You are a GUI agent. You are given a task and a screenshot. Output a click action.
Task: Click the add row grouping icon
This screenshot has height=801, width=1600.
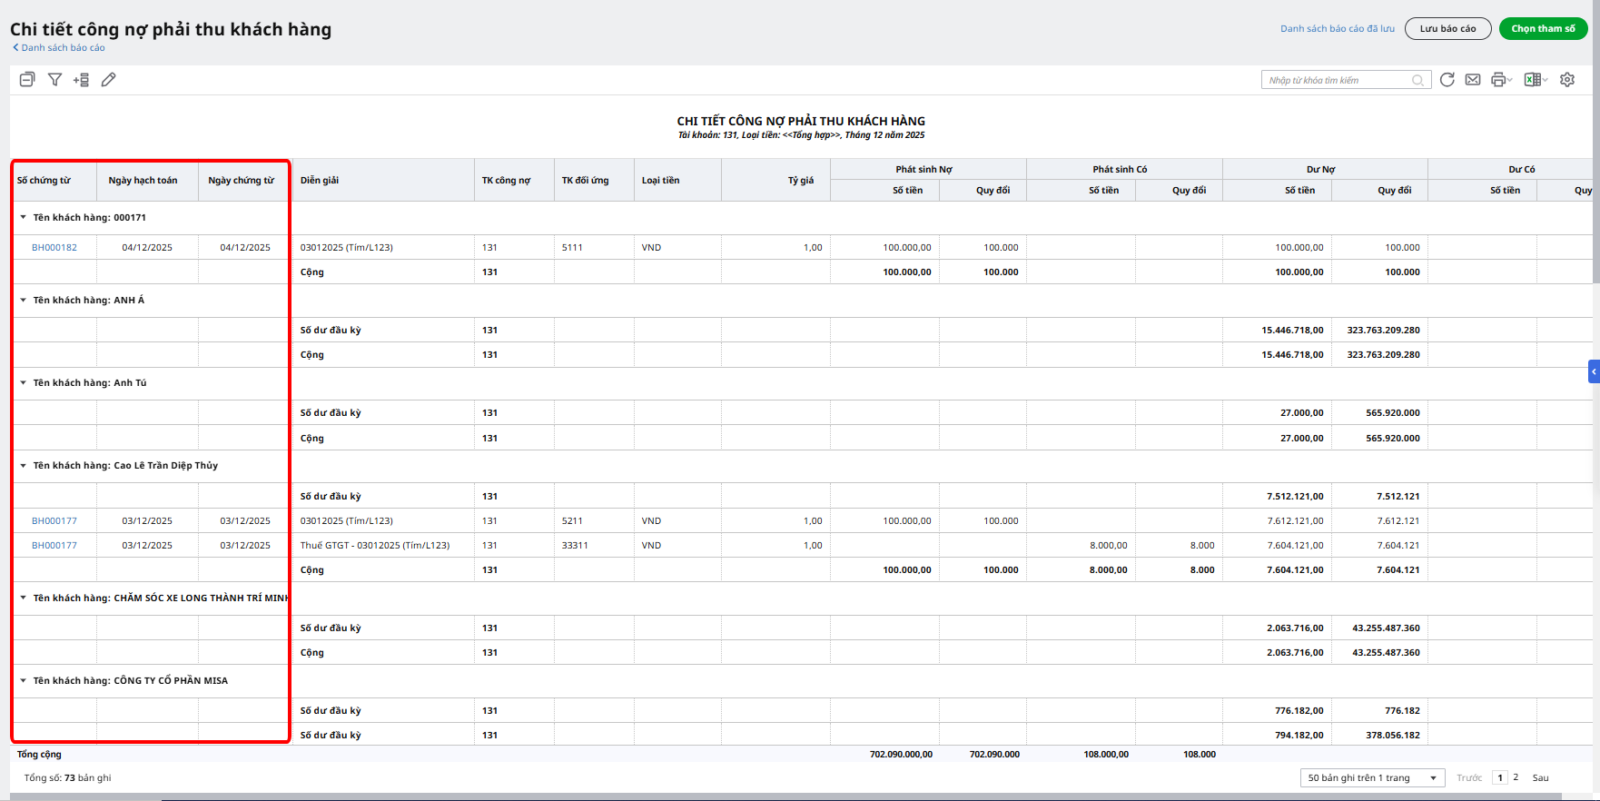81,80
